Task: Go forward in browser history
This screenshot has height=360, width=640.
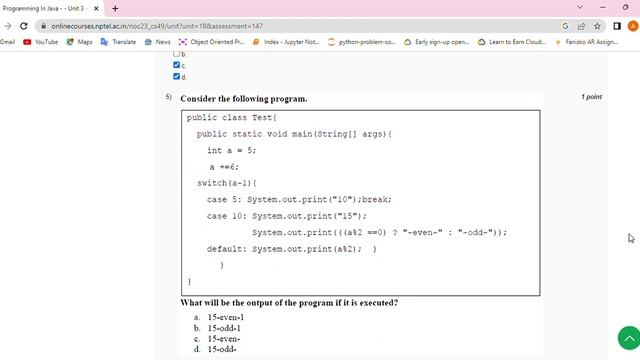Action: click(x=7, y=26)
